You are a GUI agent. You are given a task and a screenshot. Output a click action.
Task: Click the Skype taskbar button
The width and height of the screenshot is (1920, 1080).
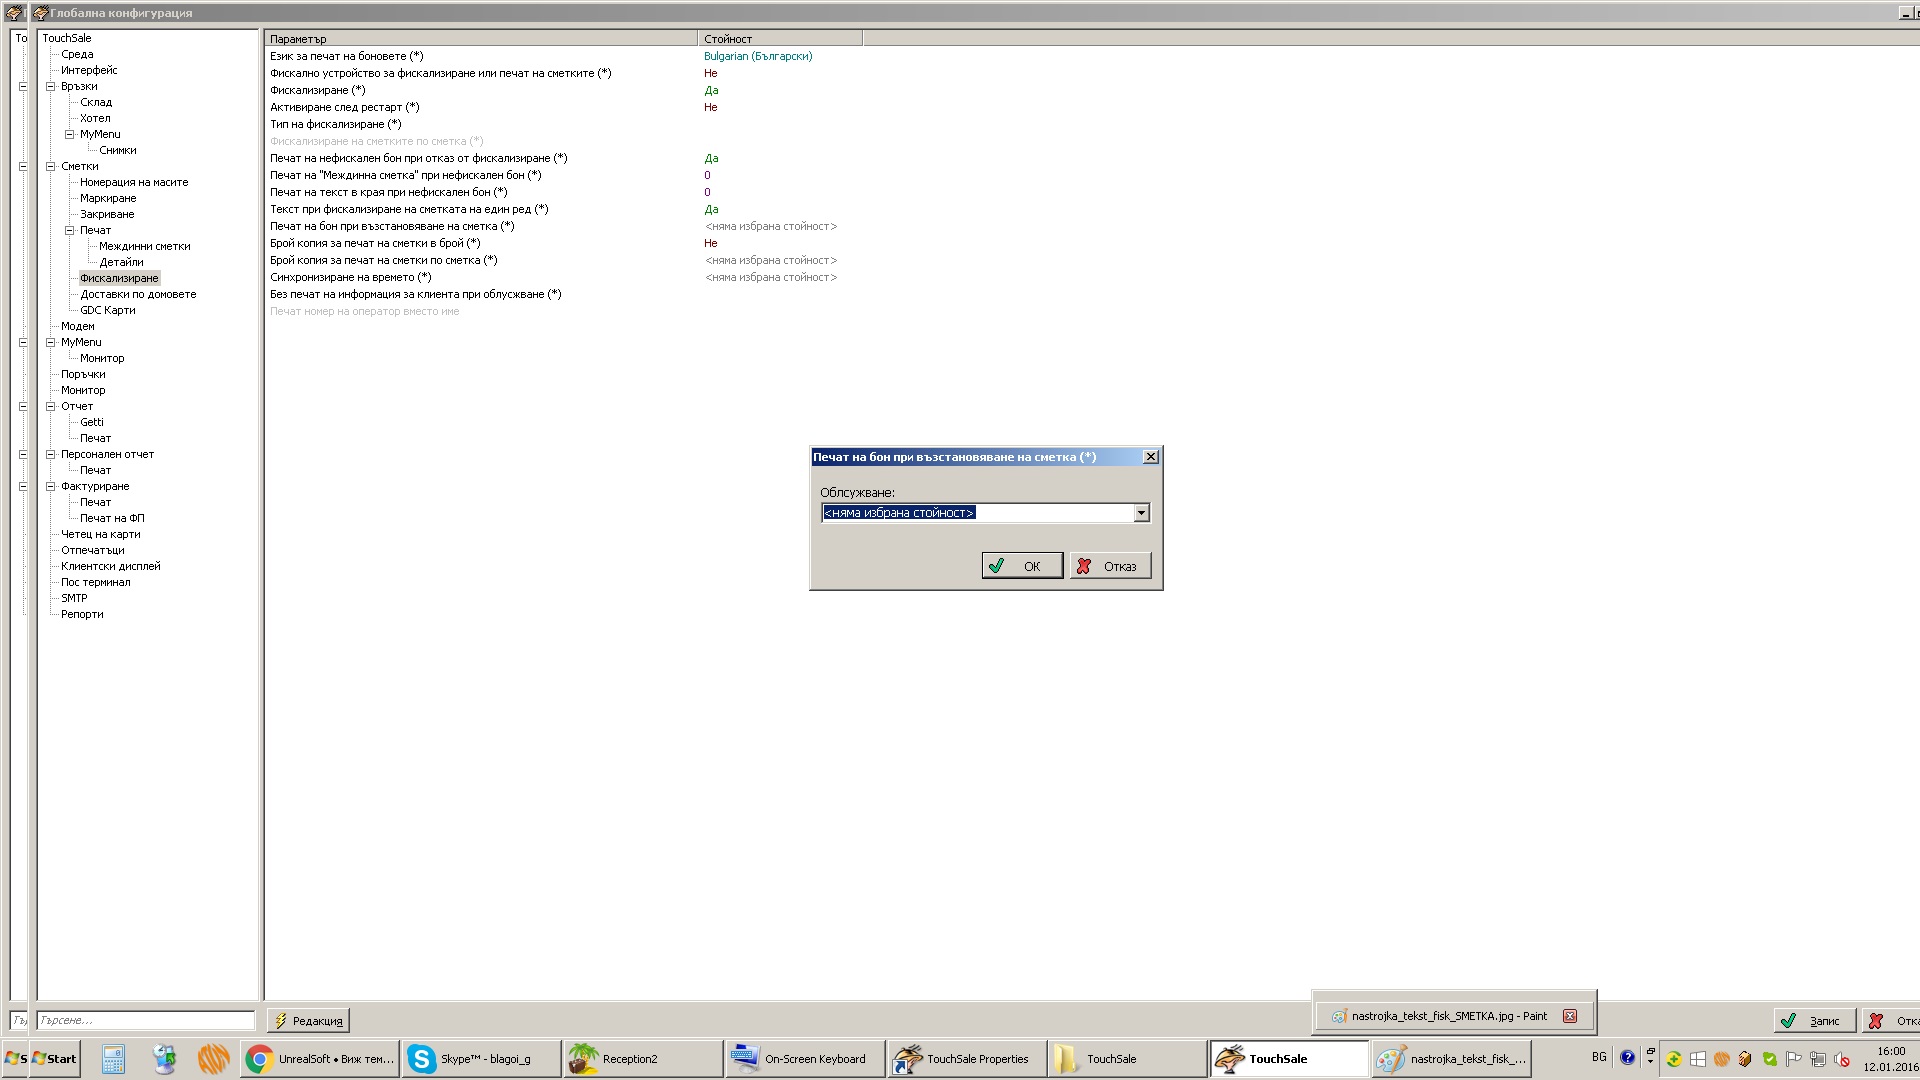pos(480,1059)
